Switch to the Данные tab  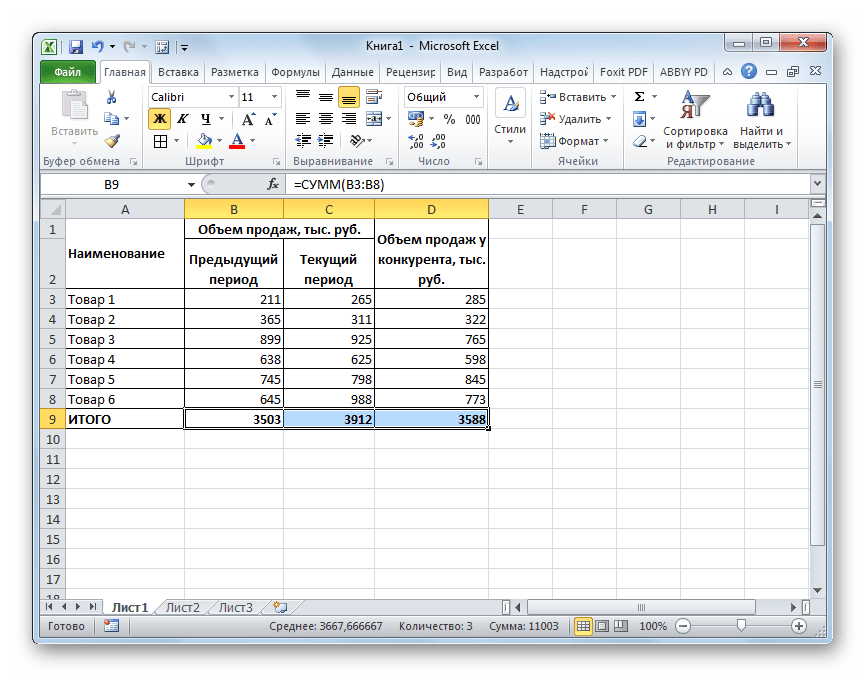[x=352, y=72]
